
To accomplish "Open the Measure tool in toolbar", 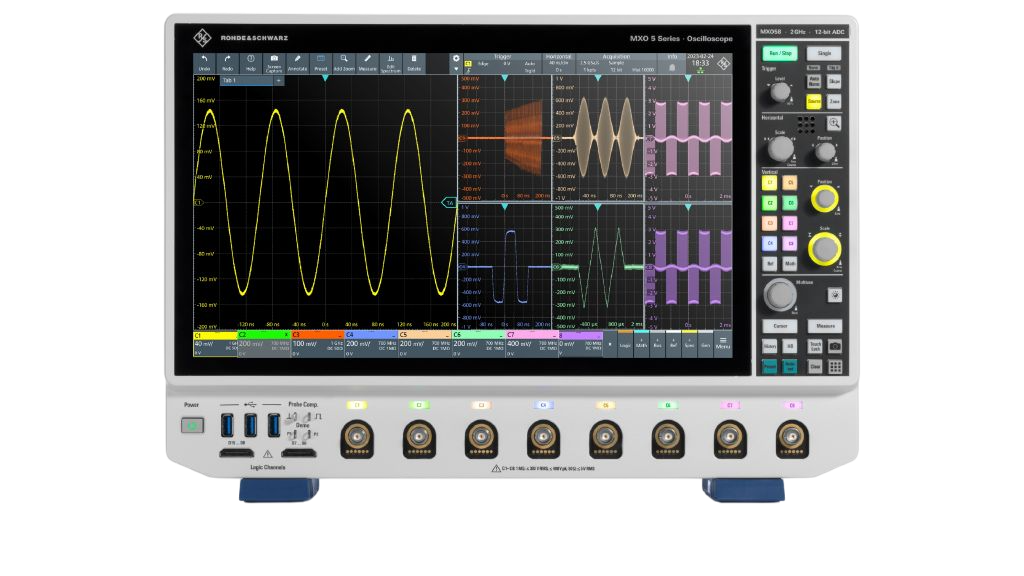I will coord(367,62).
